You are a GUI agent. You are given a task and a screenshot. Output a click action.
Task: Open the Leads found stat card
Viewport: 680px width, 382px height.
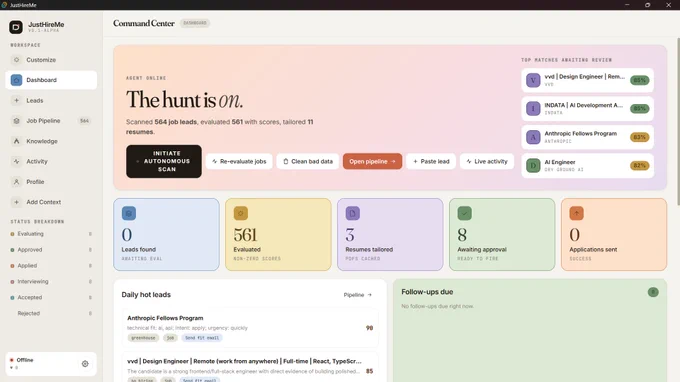(x=167, y=235)
